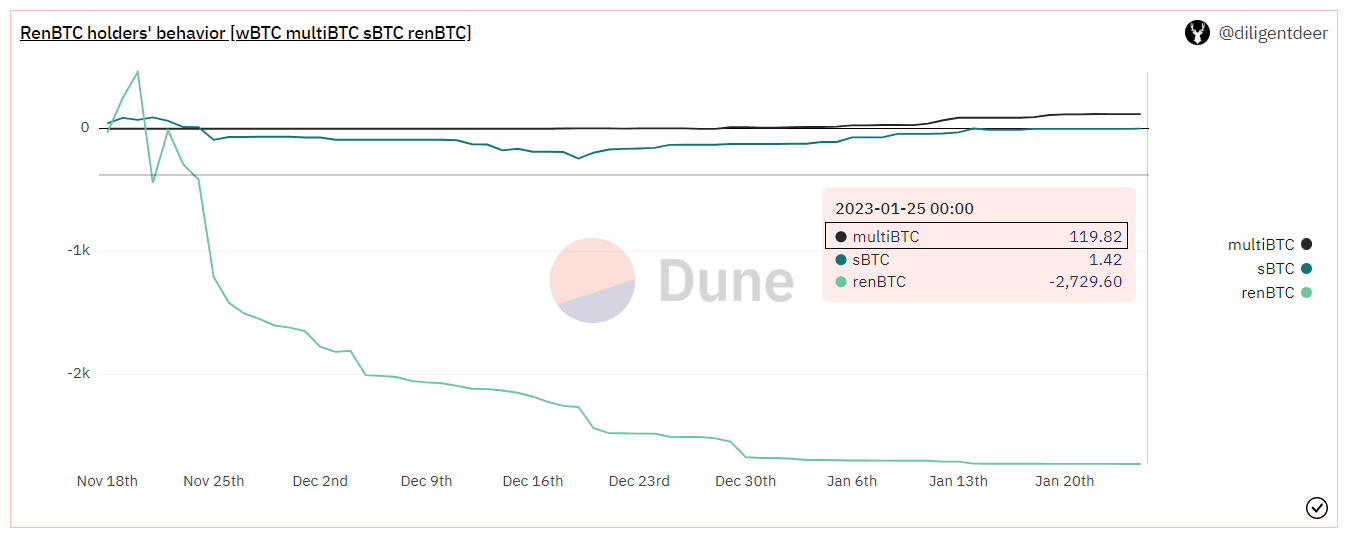
Task: Click the -2k y-axis label
Action: tap(77, 373)
